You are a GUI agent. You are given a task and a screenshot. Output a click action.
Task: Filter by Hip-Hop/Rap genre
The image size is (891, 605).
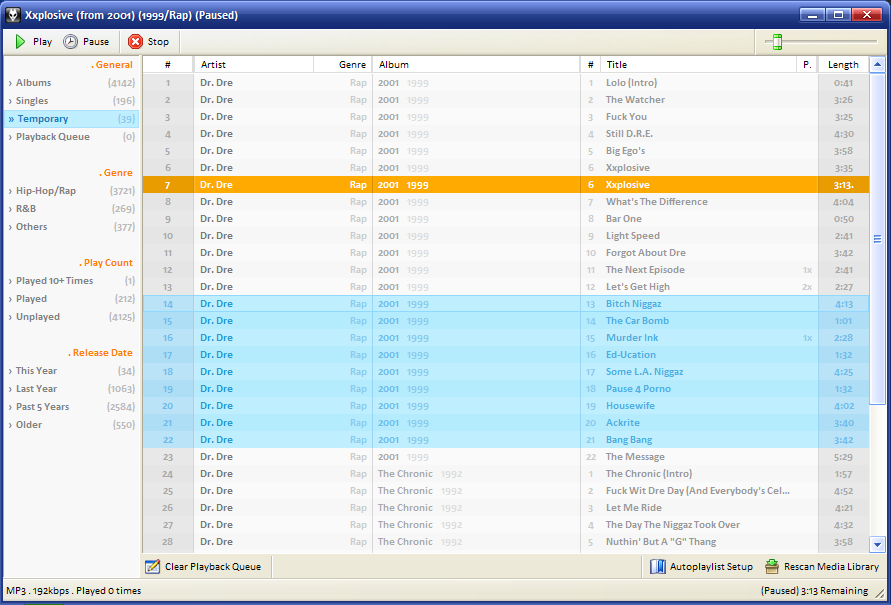[x=72, y=191]
